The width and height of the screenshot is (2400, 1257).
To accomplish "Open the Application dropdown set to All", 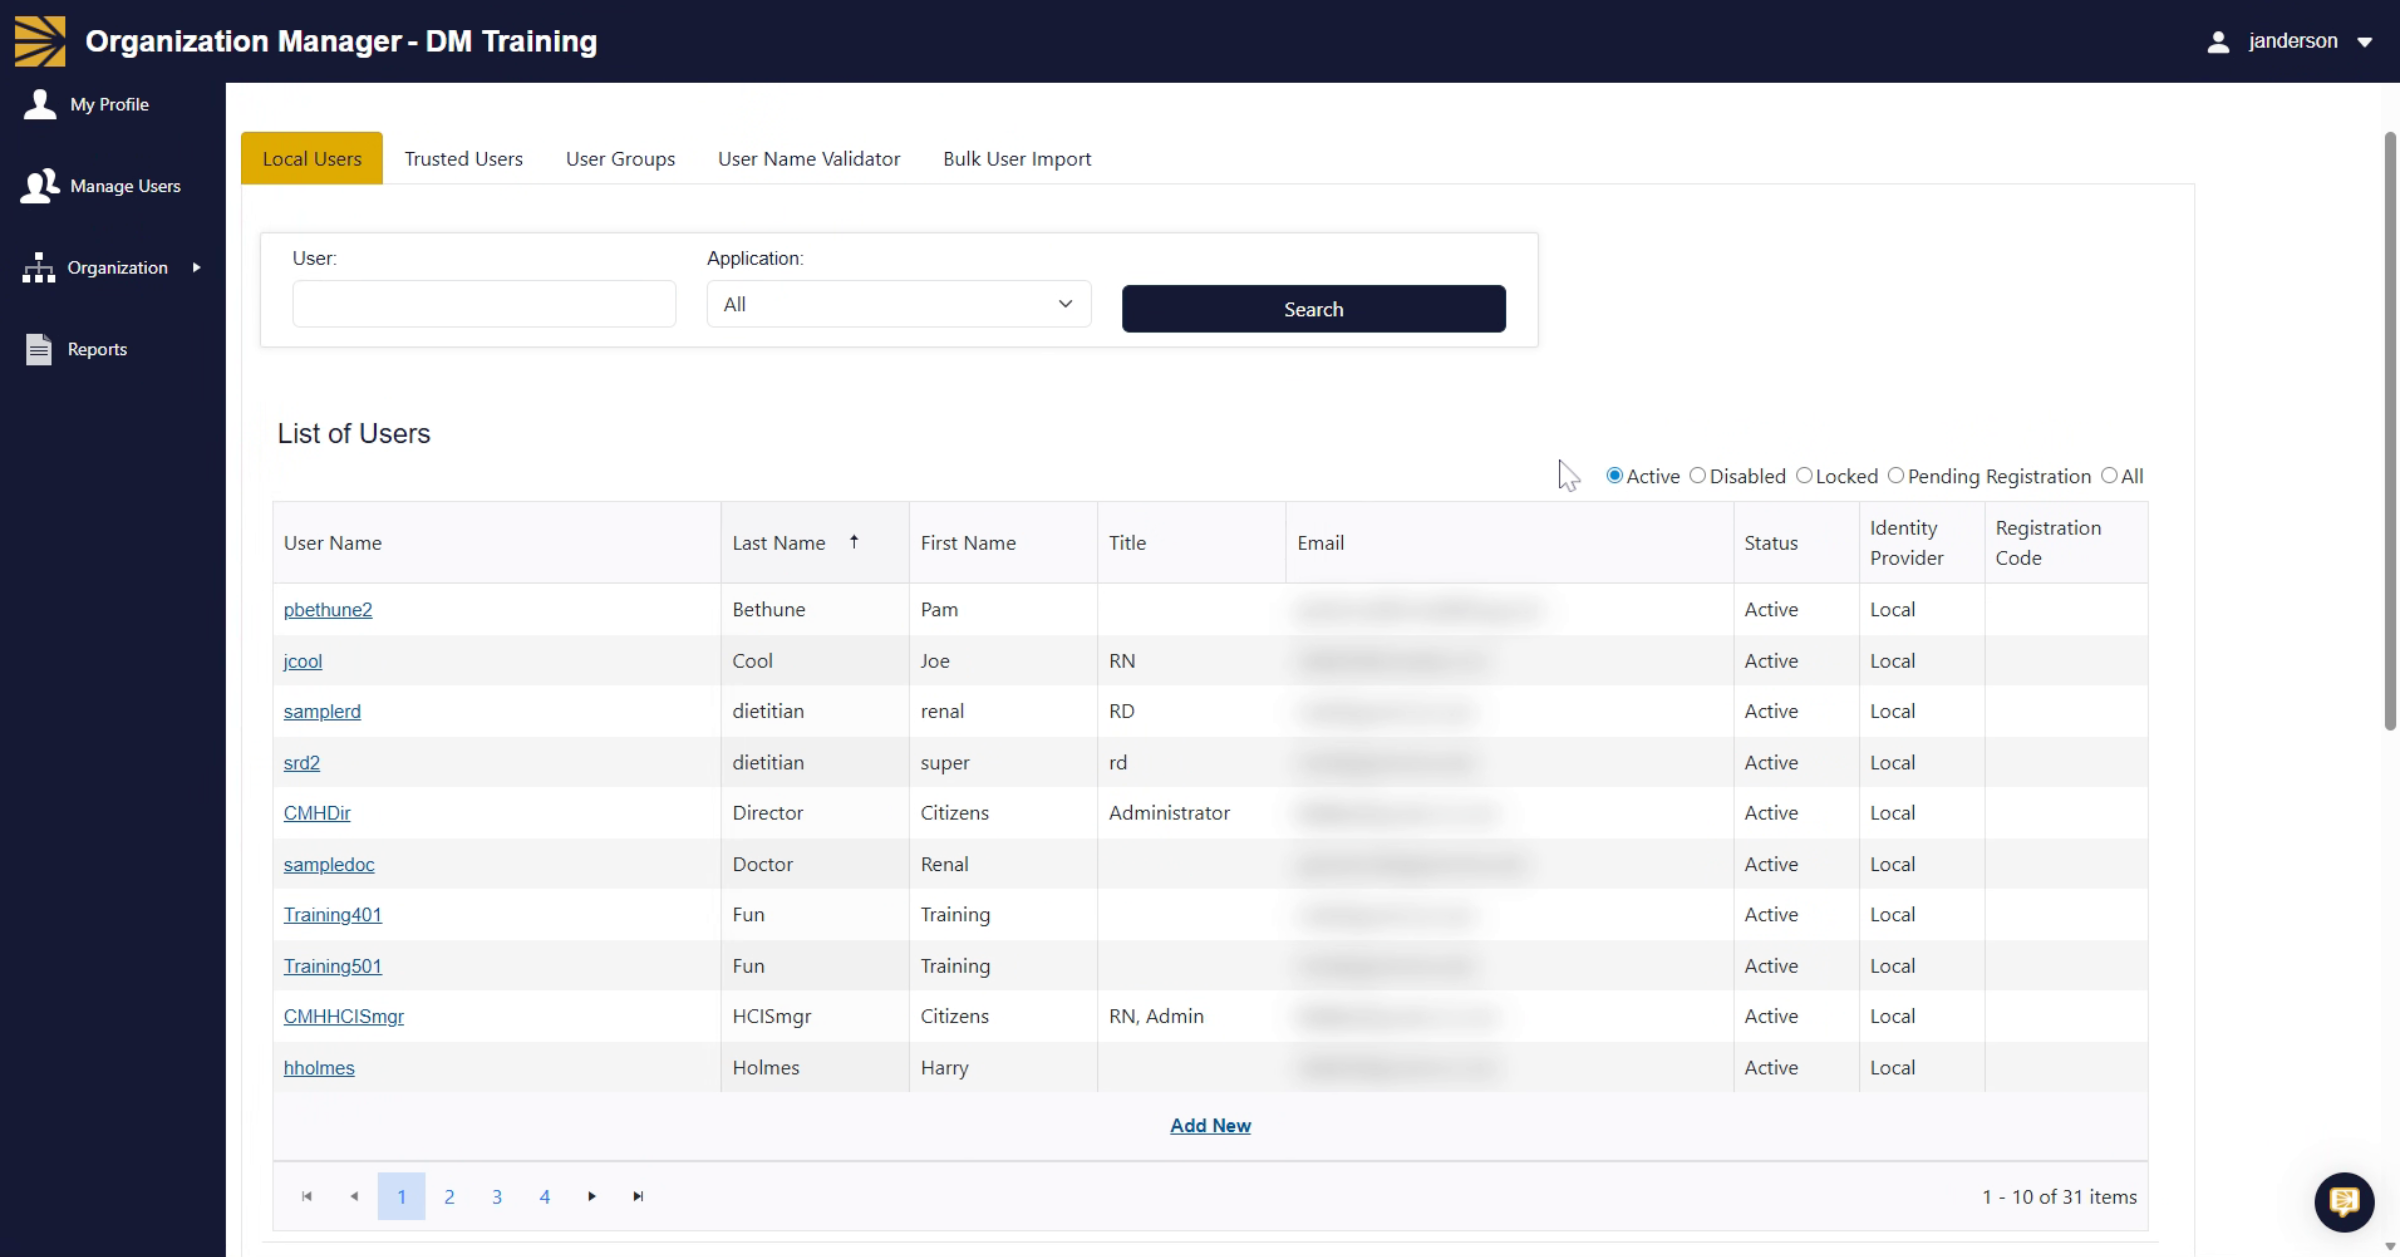I will [898, 304].
